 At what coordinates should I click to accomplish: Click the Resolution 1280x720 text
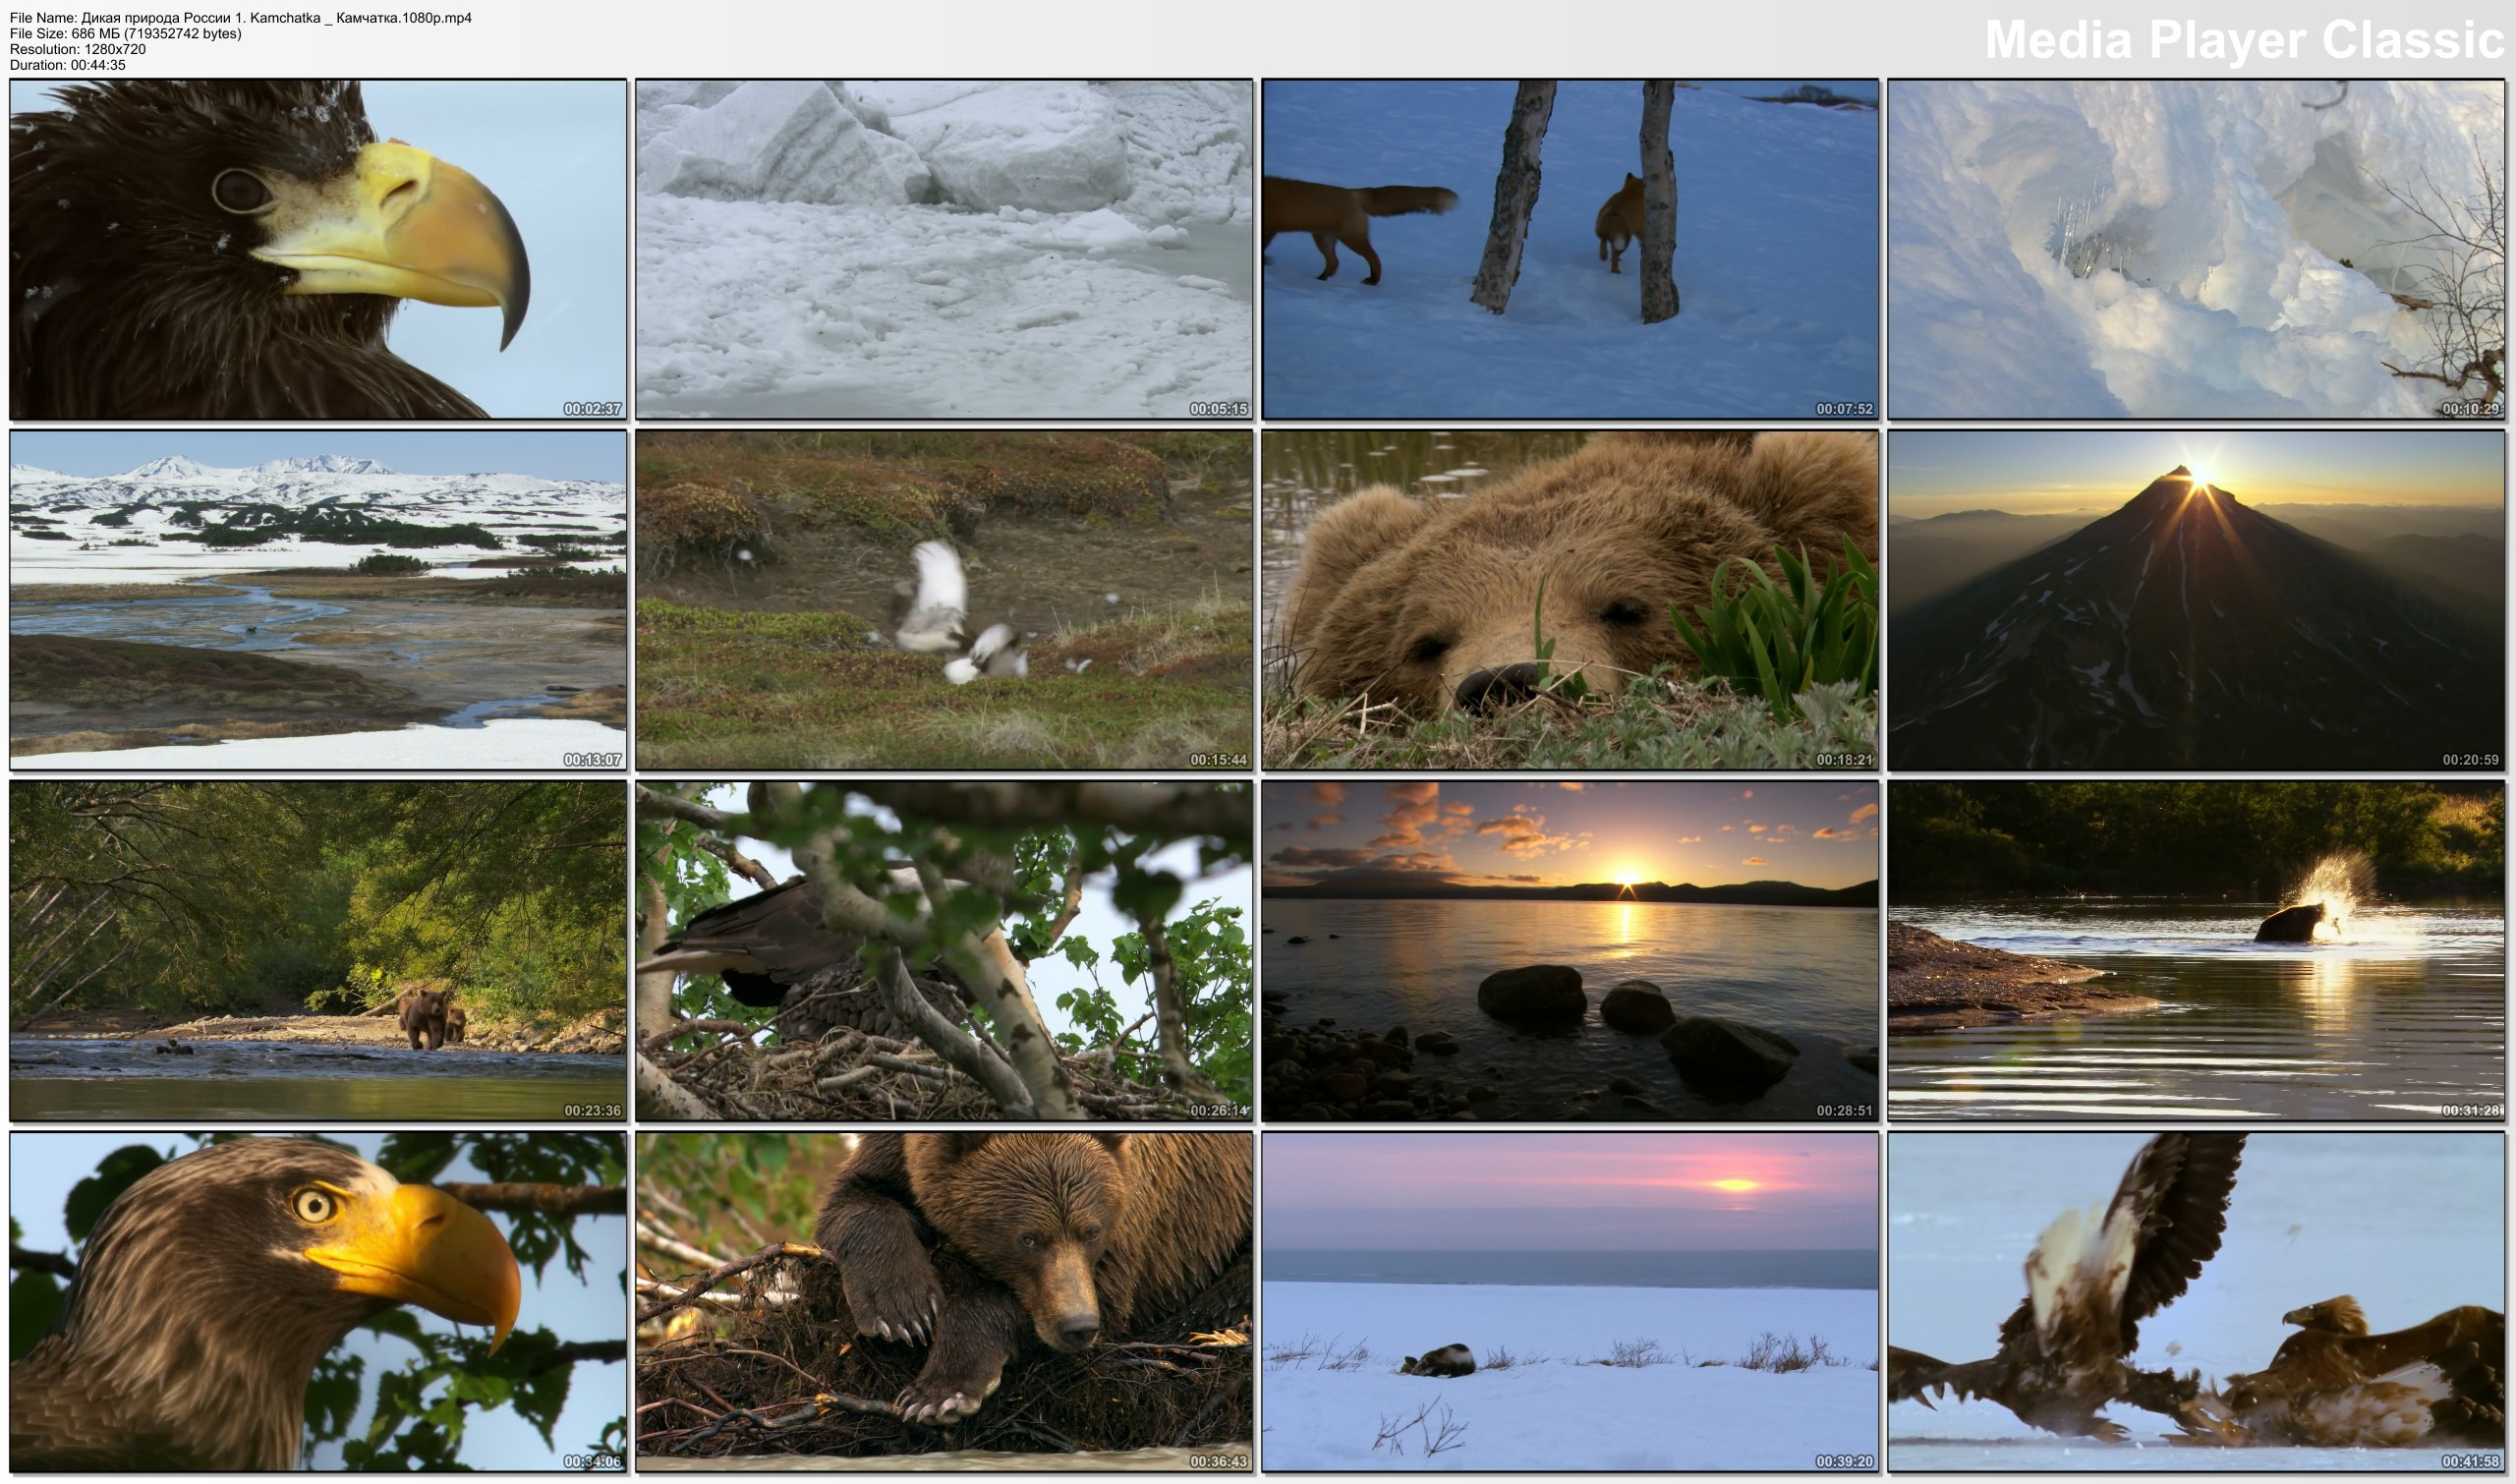(x=78, y=49)
